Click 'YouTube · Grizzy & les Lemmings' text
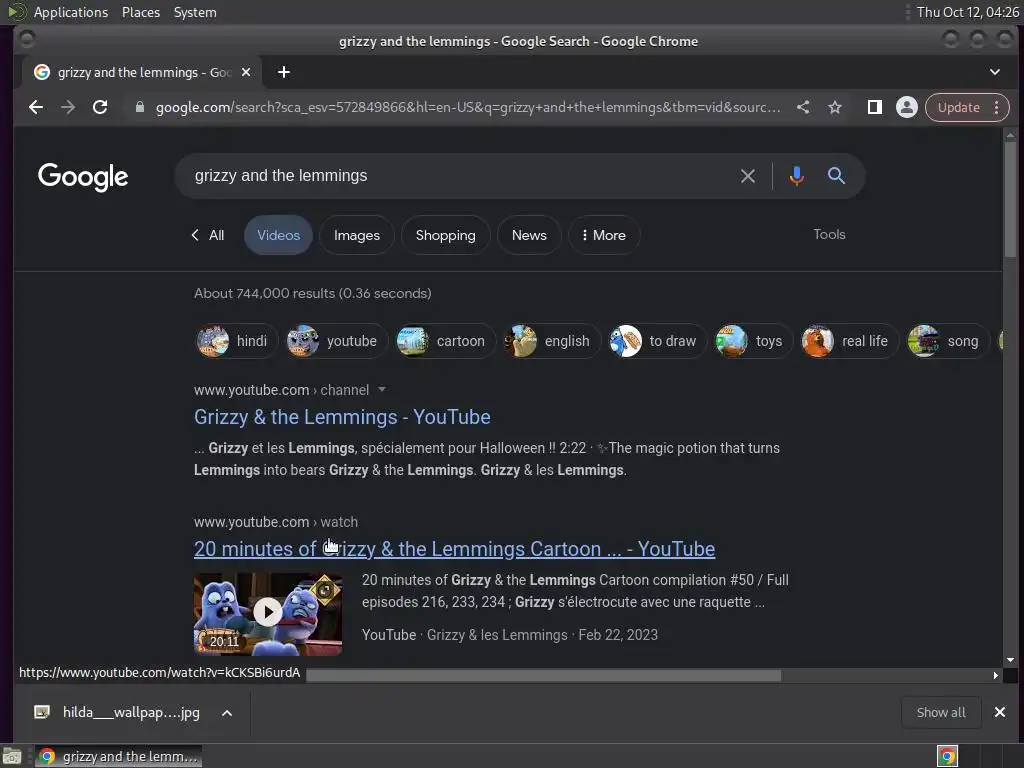The image size is (1024, 768). (464, 635)
